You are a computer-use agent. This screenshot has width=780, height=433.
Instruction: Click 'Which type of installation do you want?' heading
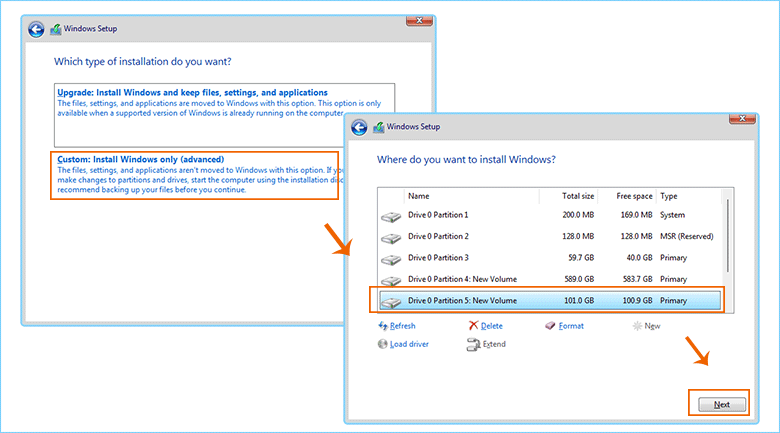143,62
